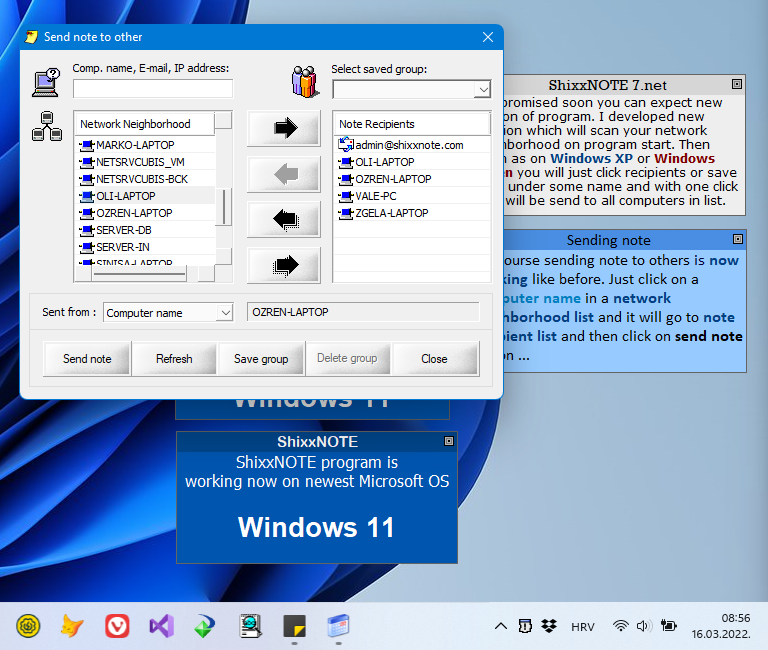
Task: Click the OZREN-LAPTOP sender name field
Action: pyautogui.click(x=363, y=312)
